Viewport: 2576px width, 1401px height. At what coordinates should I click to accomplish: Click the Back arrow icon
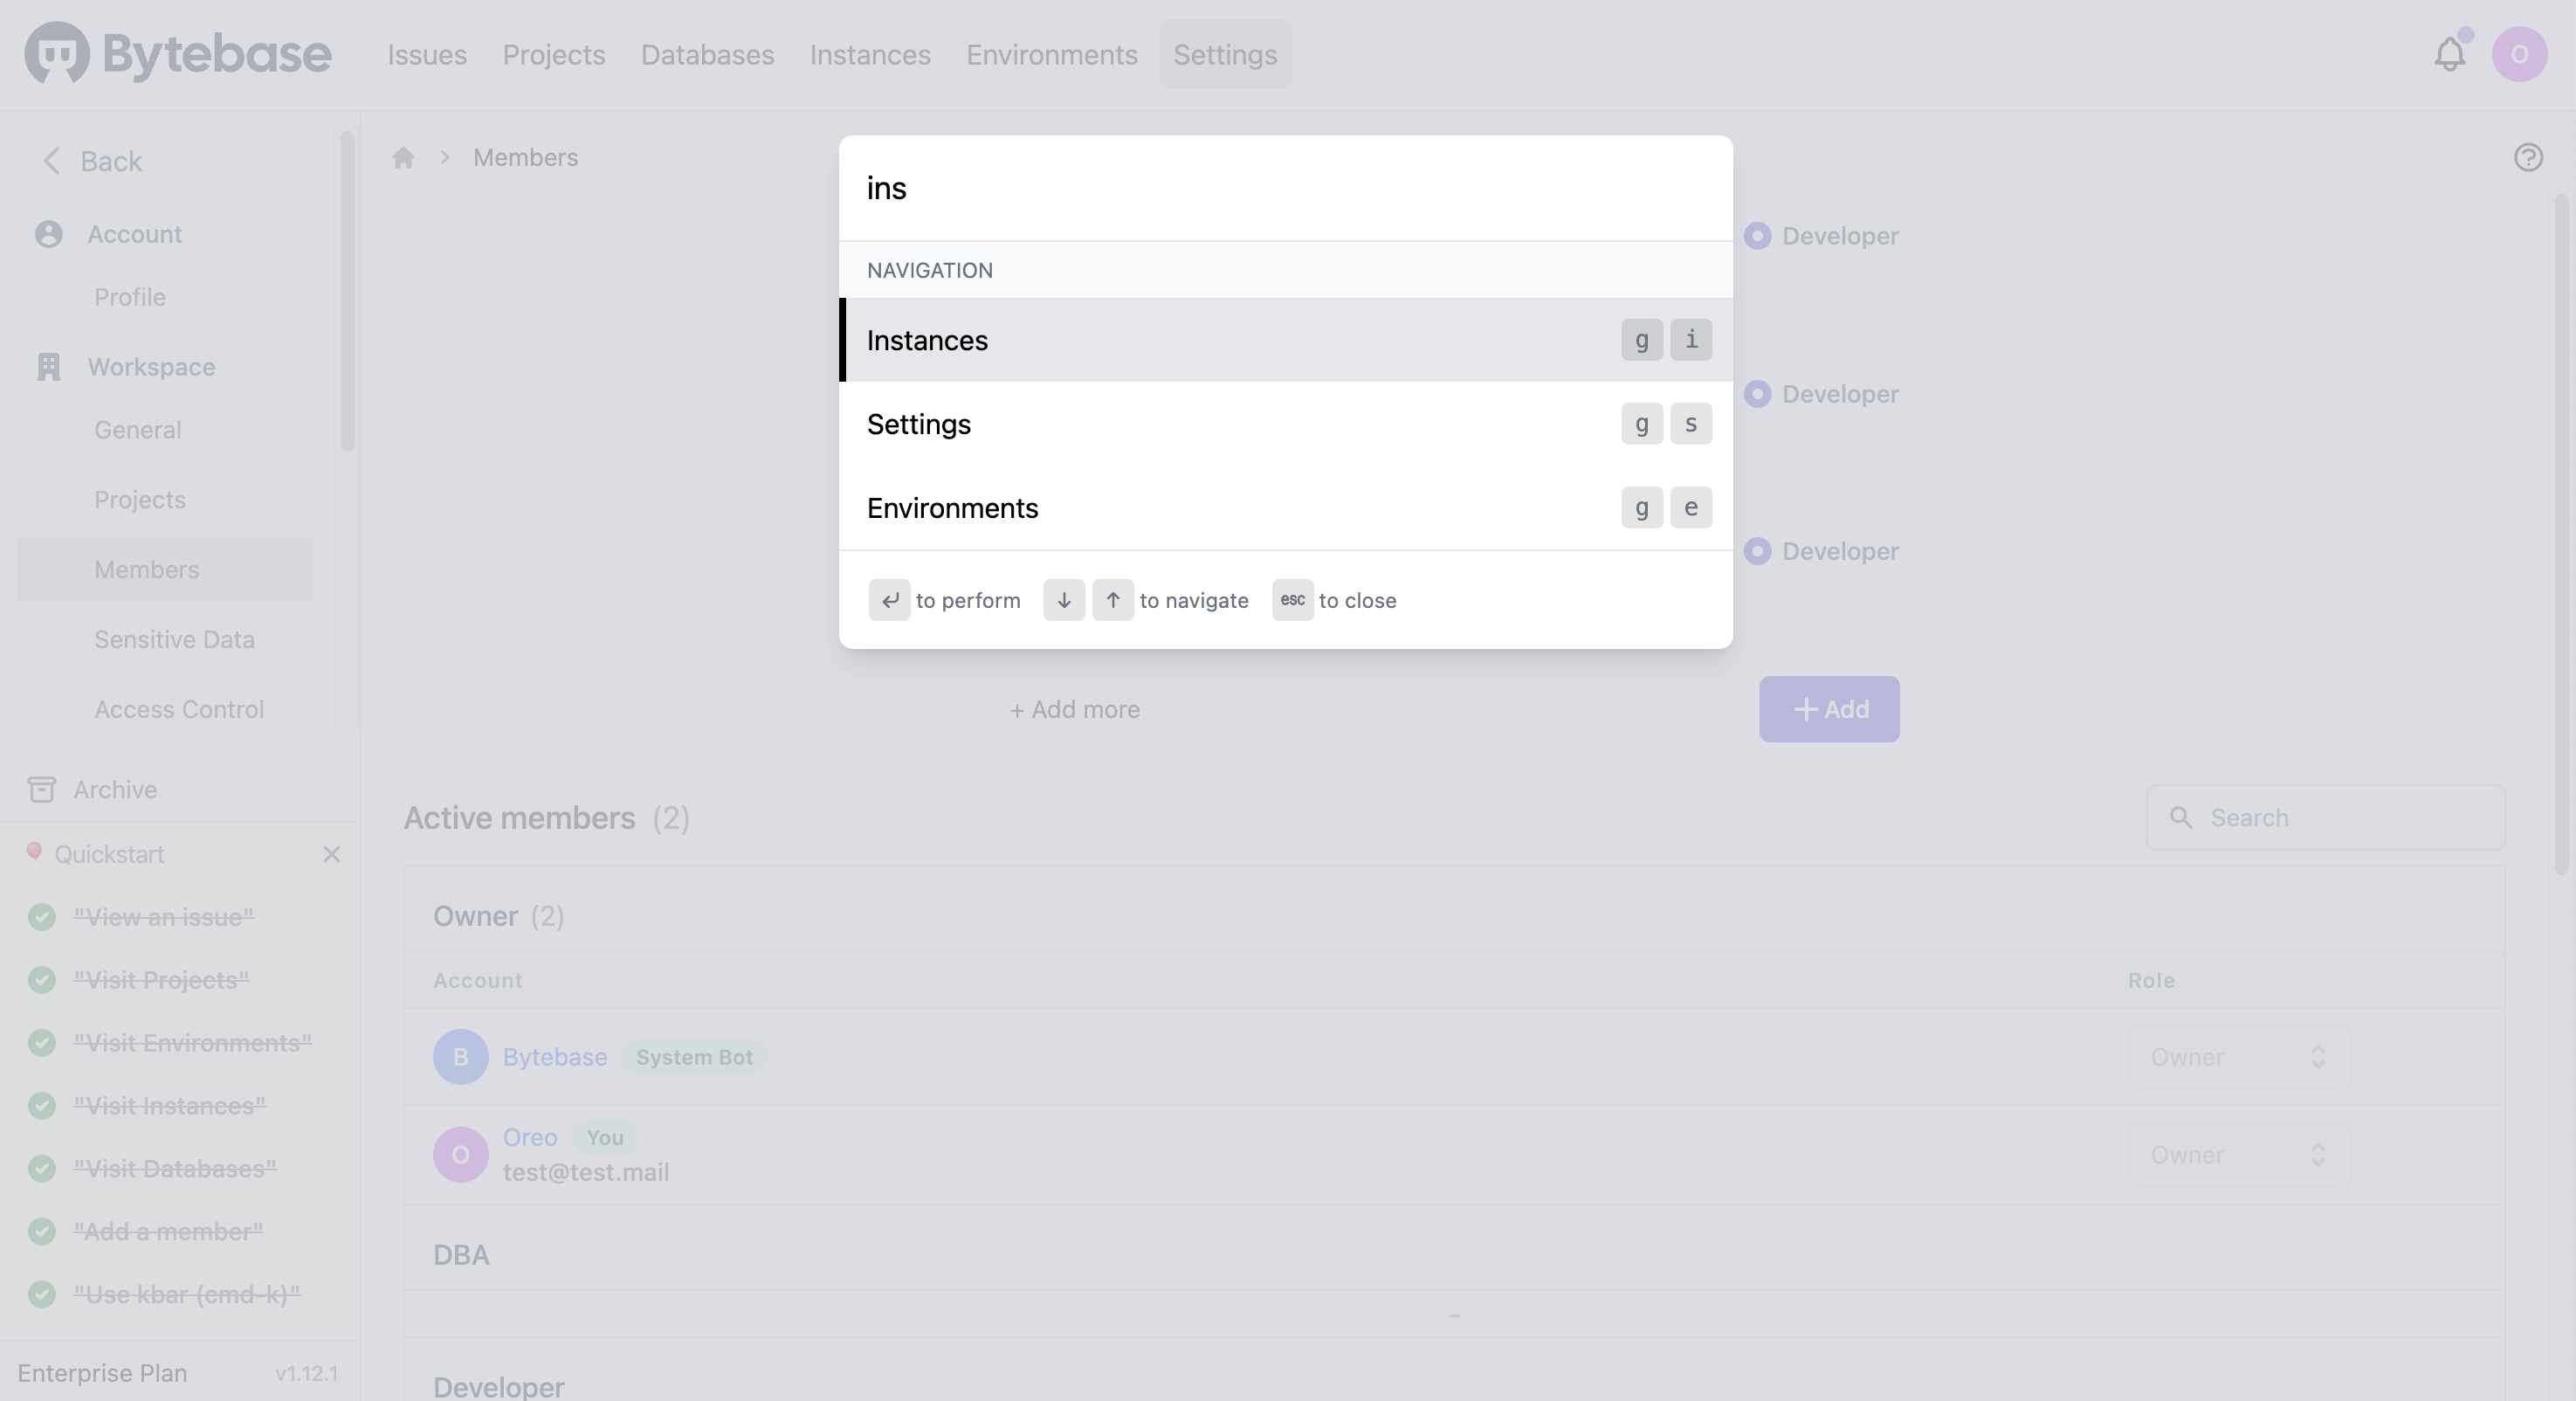tap(52, 161)
